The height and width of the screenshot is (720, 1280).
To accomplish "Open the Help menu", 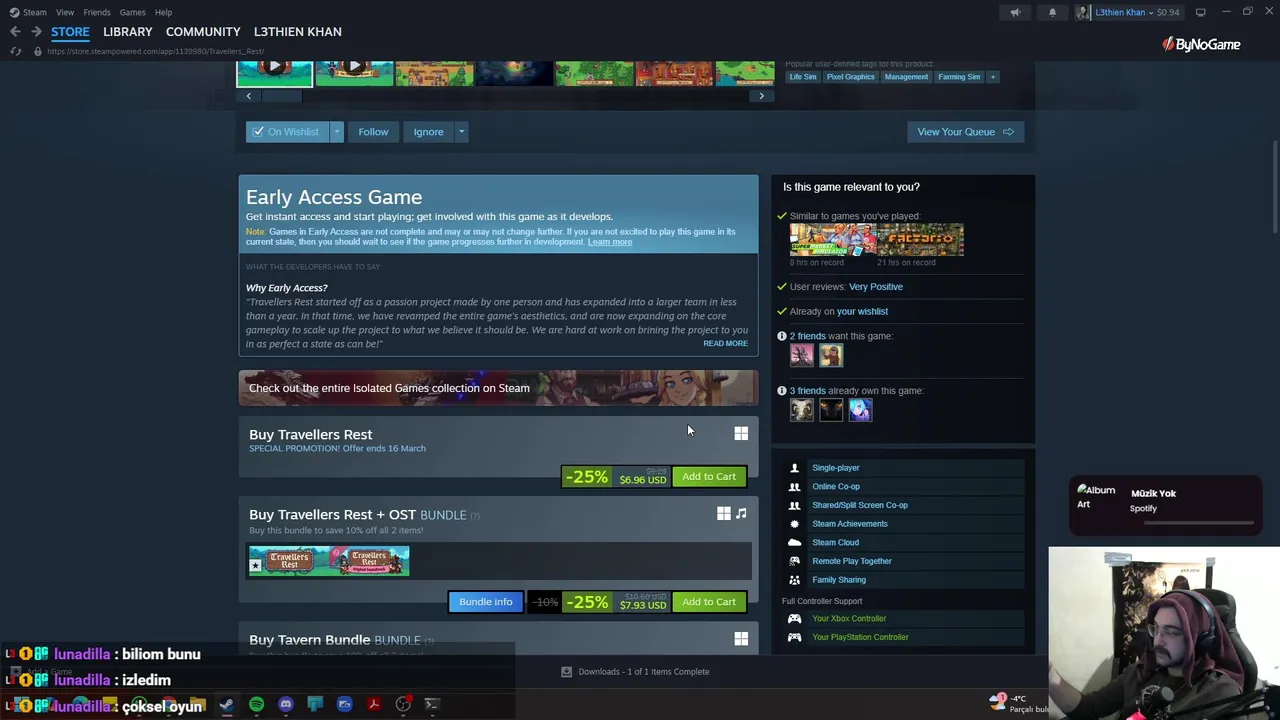I will [x=163, y=12].
